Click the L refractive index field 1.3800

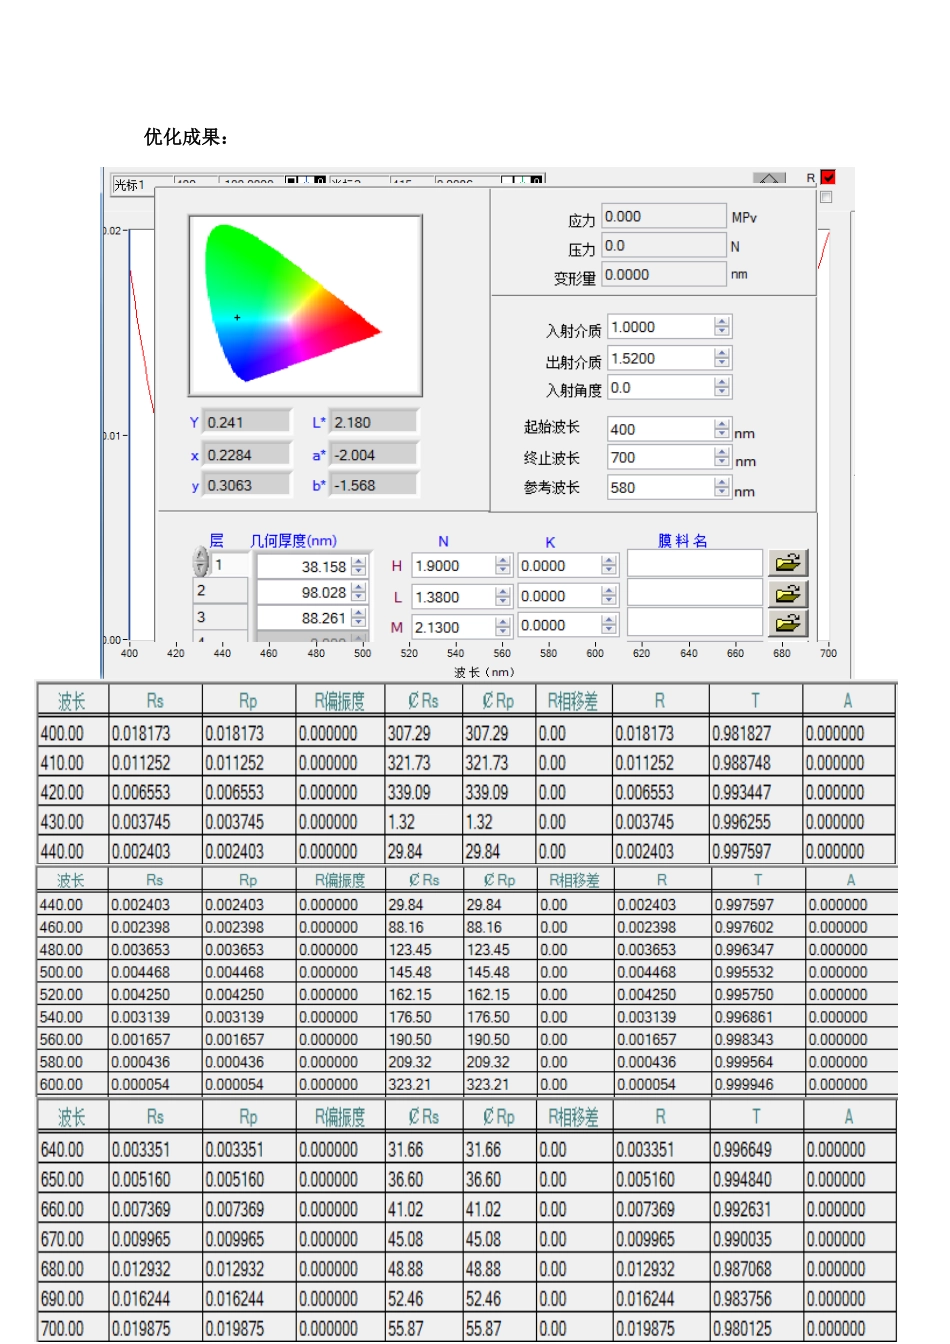click(453, 596)
